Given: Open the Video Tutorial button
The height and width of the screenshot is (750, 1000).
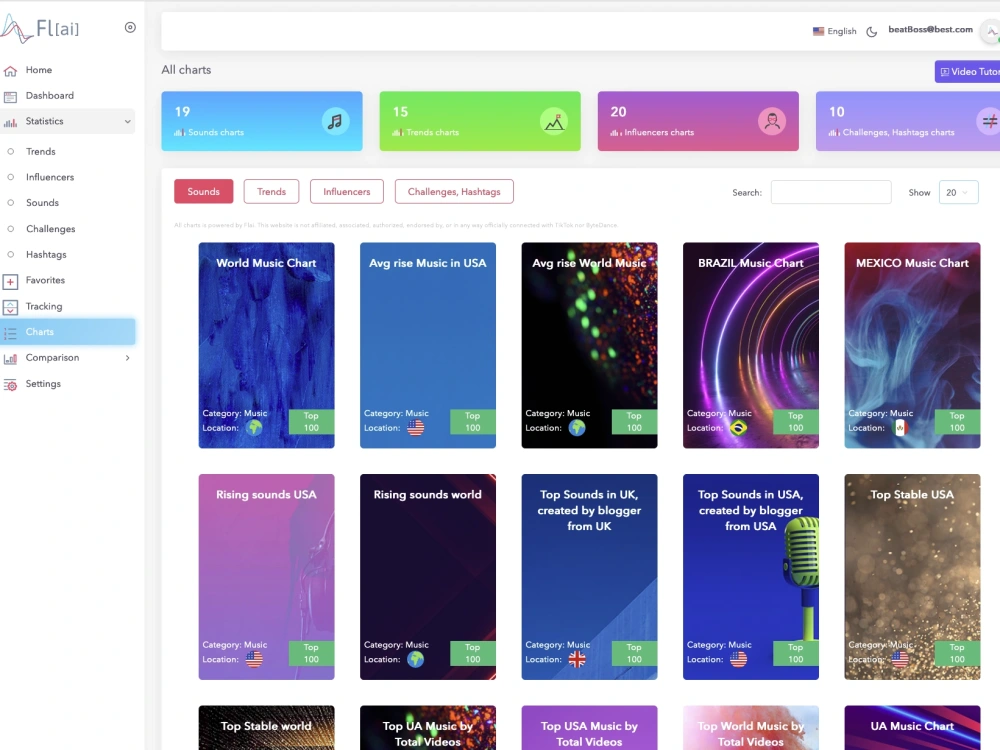Looking at the screenshot, I should click(967, 71).
